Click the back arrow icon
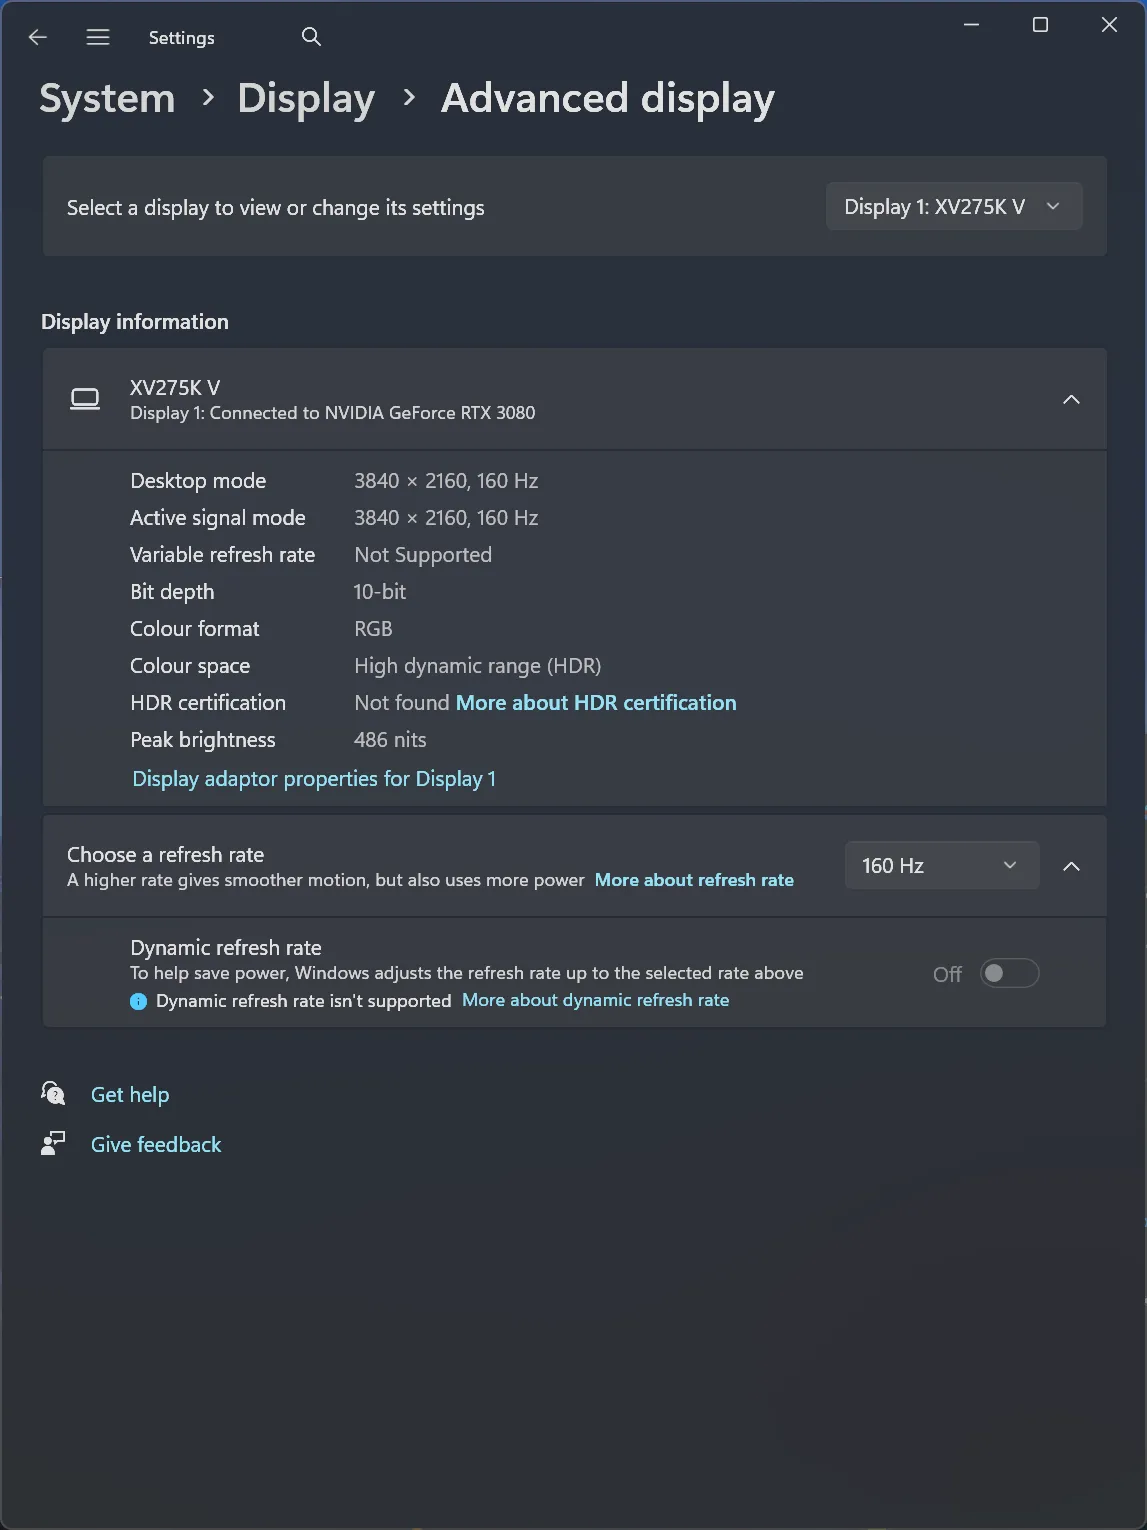 click(38, 37)
